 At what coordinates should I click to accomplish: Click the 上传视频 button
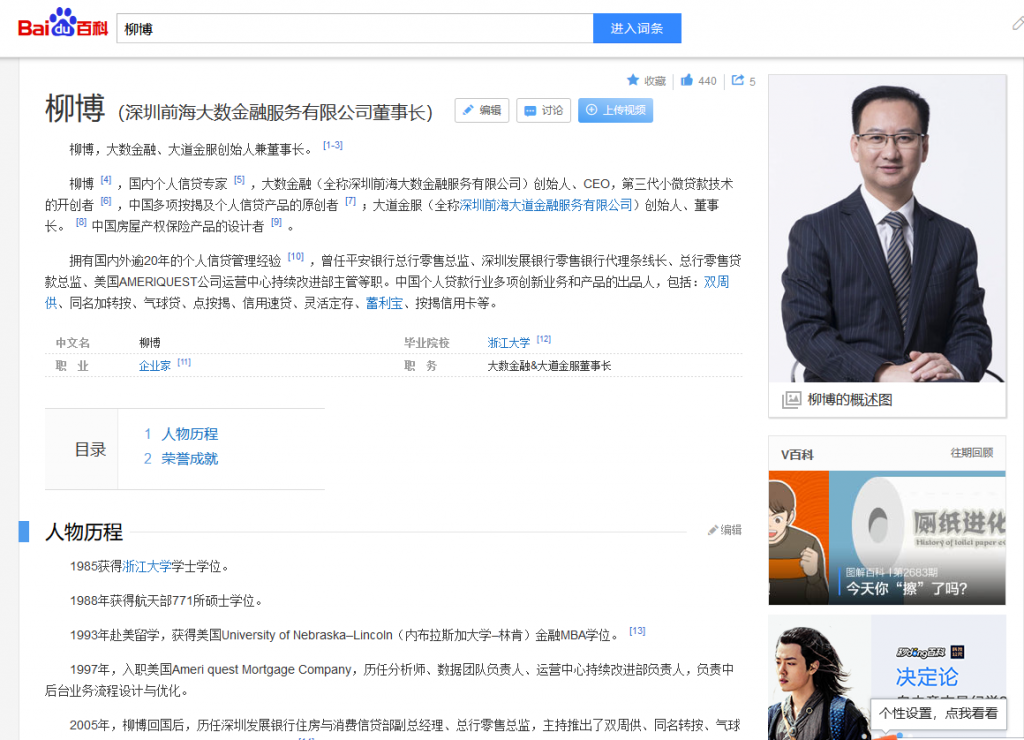coord(615,110)
